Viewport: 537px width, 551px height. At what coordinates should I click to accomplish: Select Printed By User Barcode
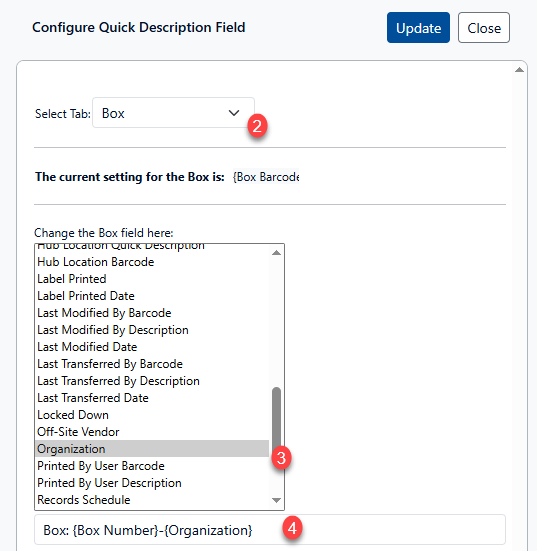click(152, 466)
